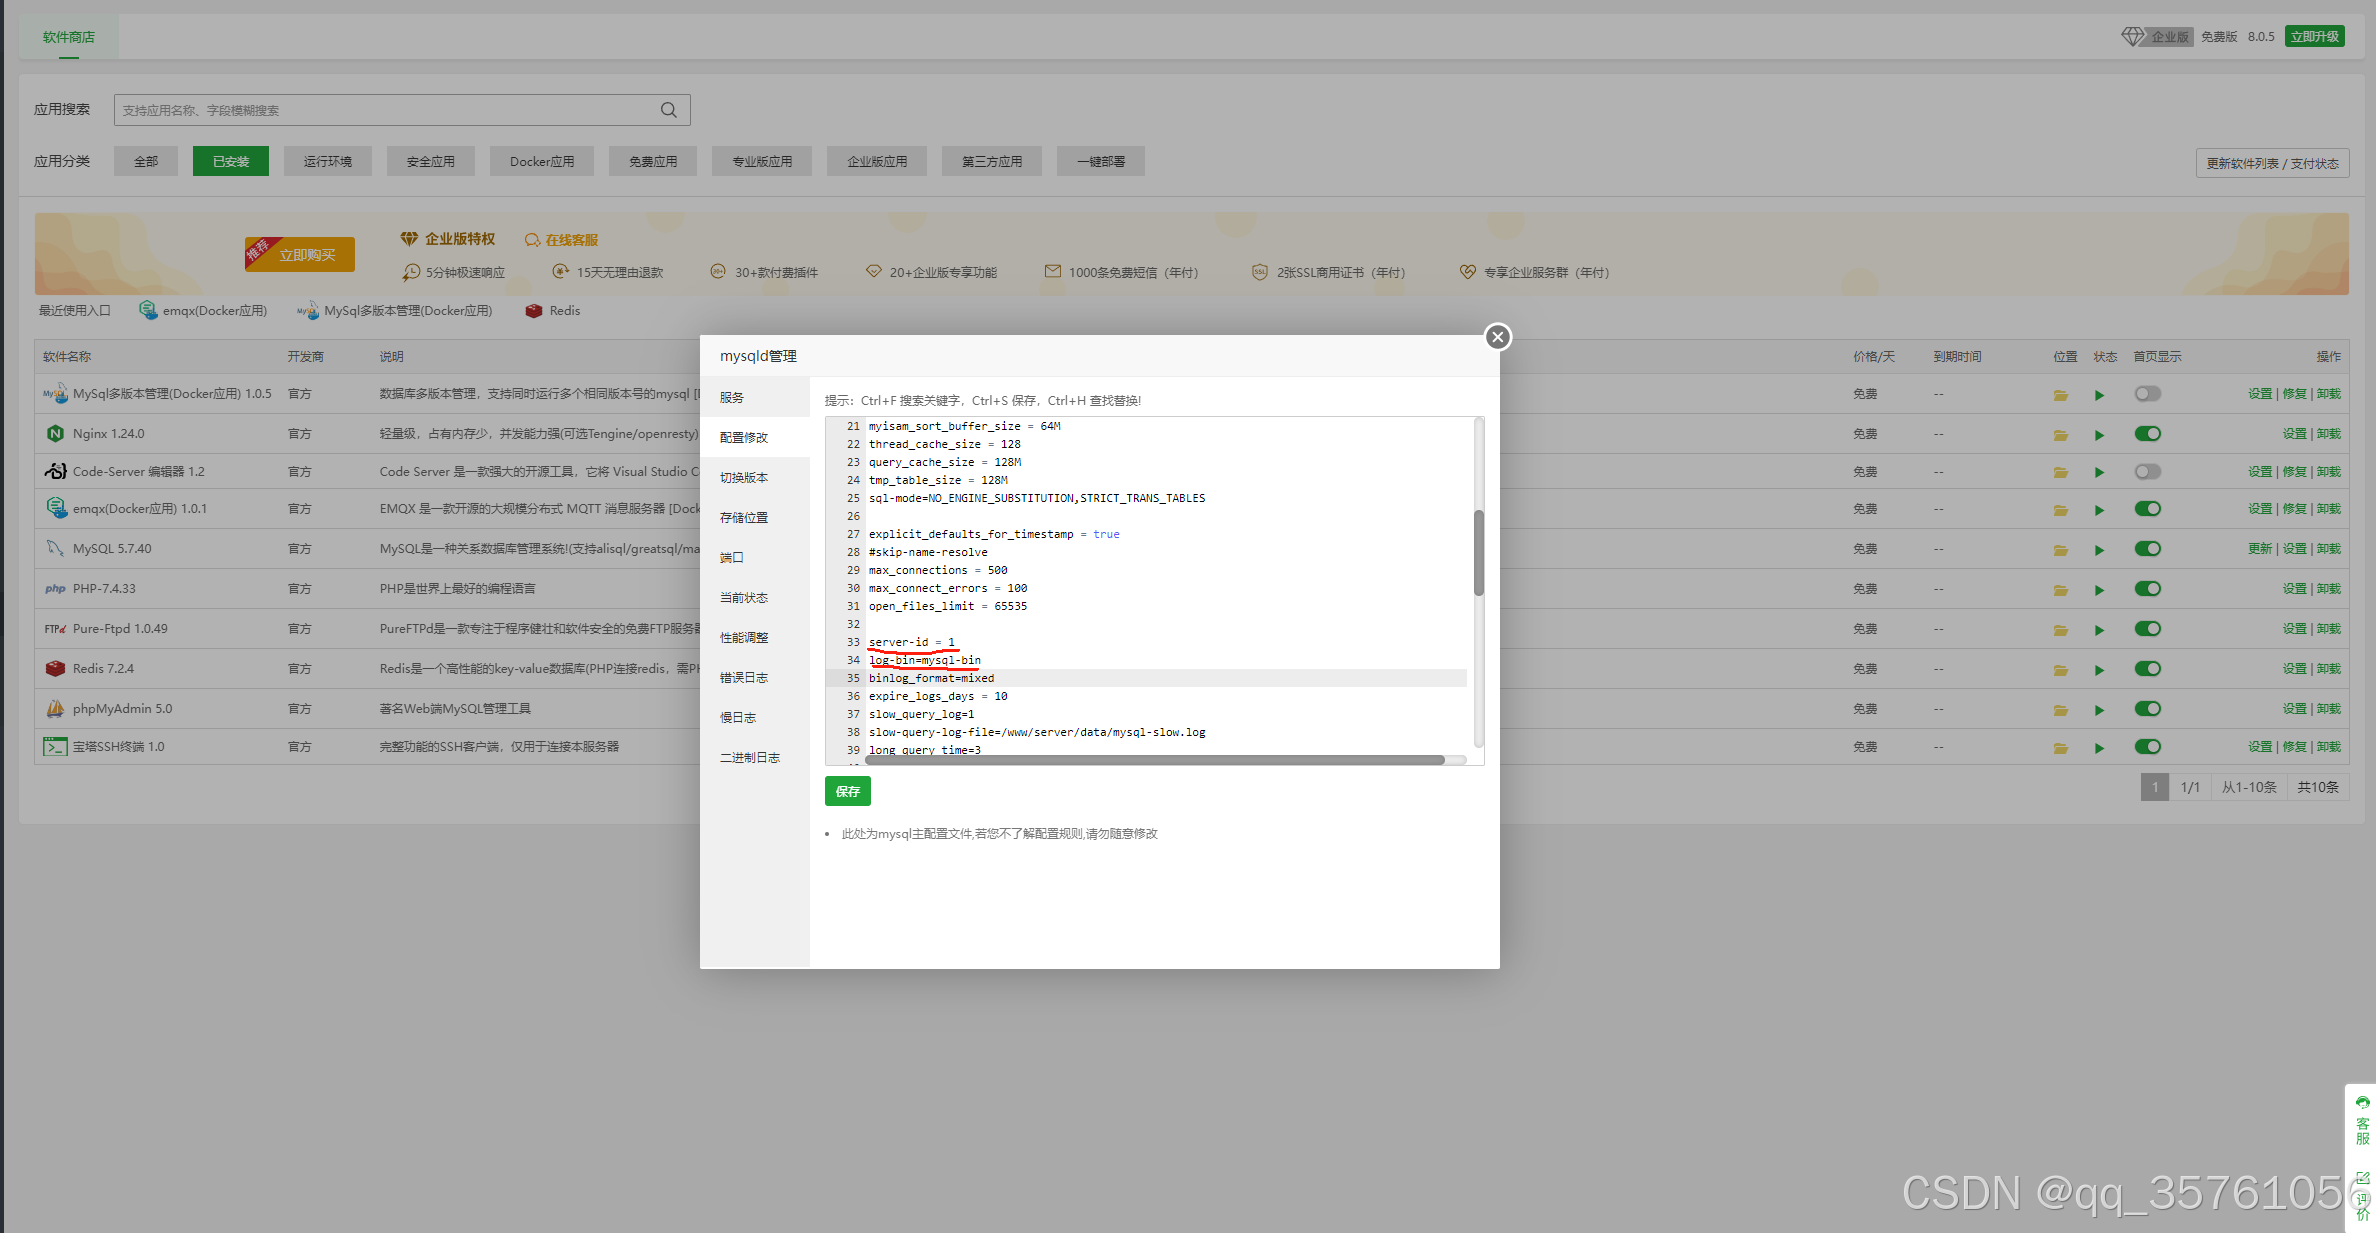Click the green 保存 button
Viewport: 2376px width, 1233px height.
click(x=847, y=791)
